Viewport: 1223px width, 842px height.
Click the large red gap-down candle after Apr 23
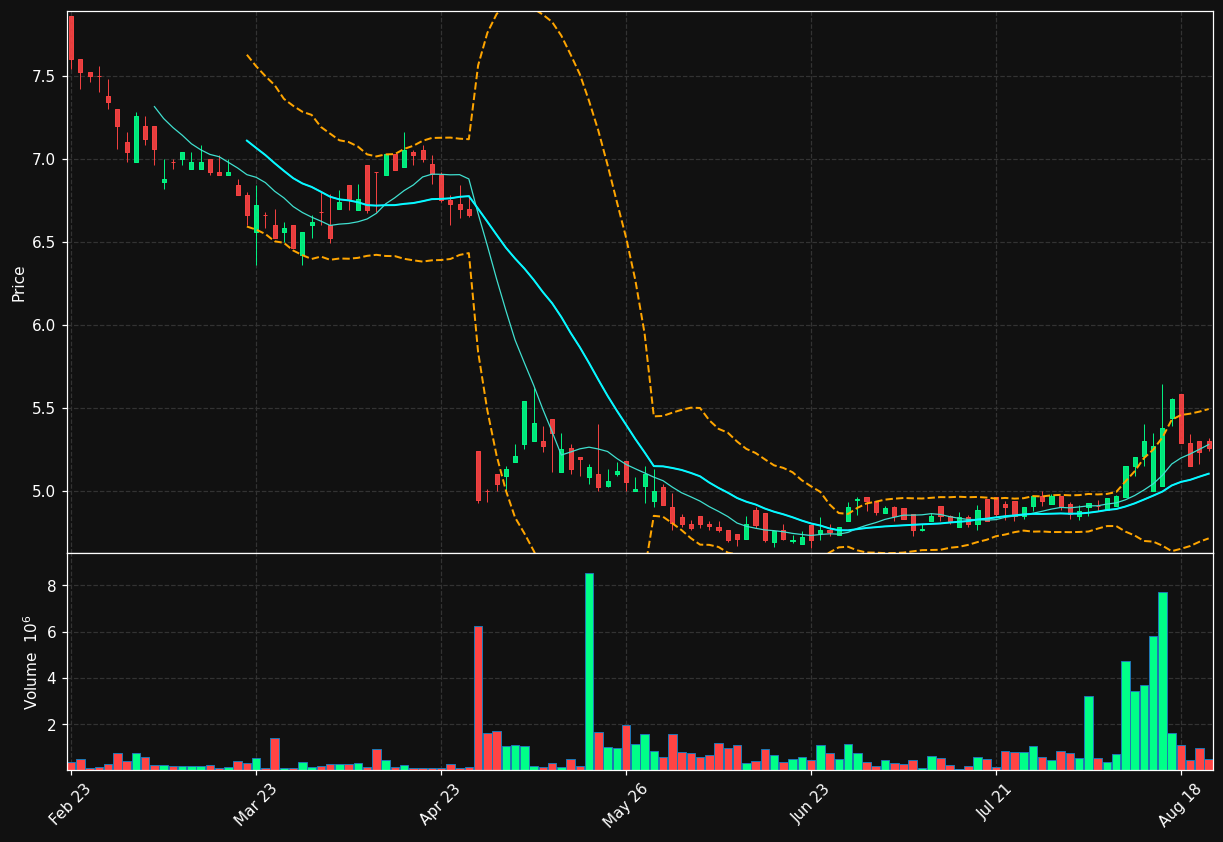(478, 476)
